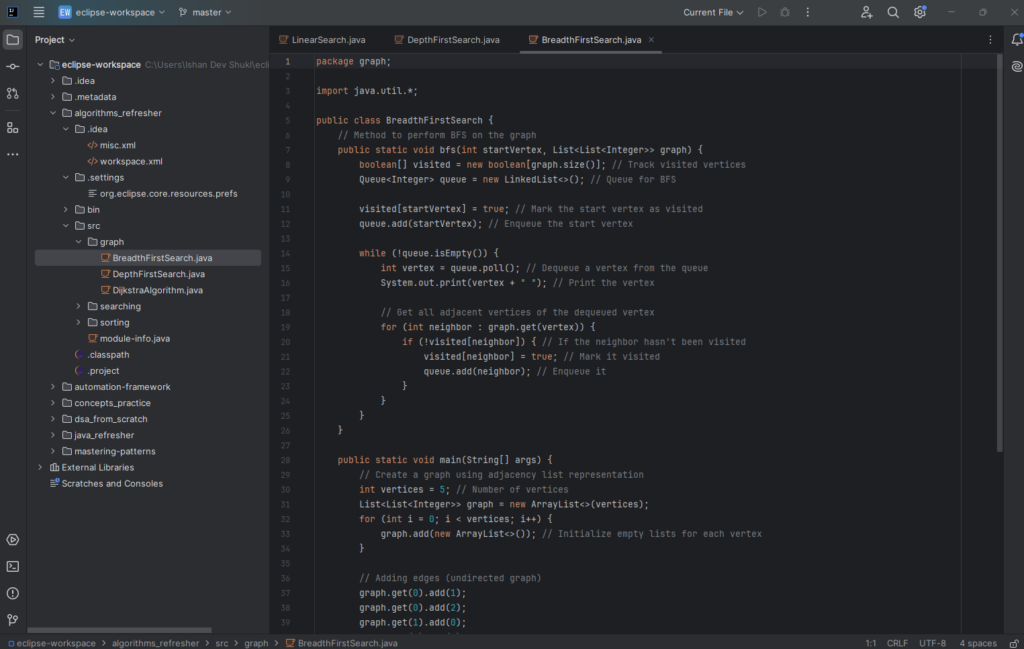Open the Problems tool window
1024x649 pixels.
[x=12, y=595]
